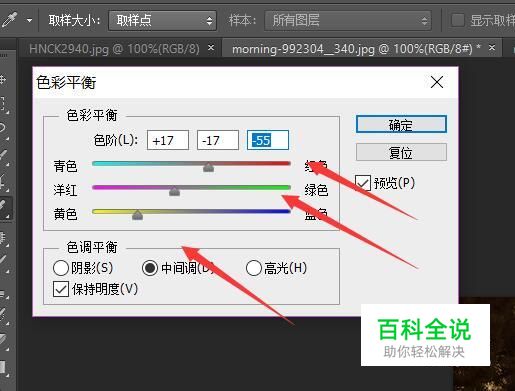Click the 黄色 yellow-blue slider handle
This screenshot has height=391, width=515.
point(137,215)
